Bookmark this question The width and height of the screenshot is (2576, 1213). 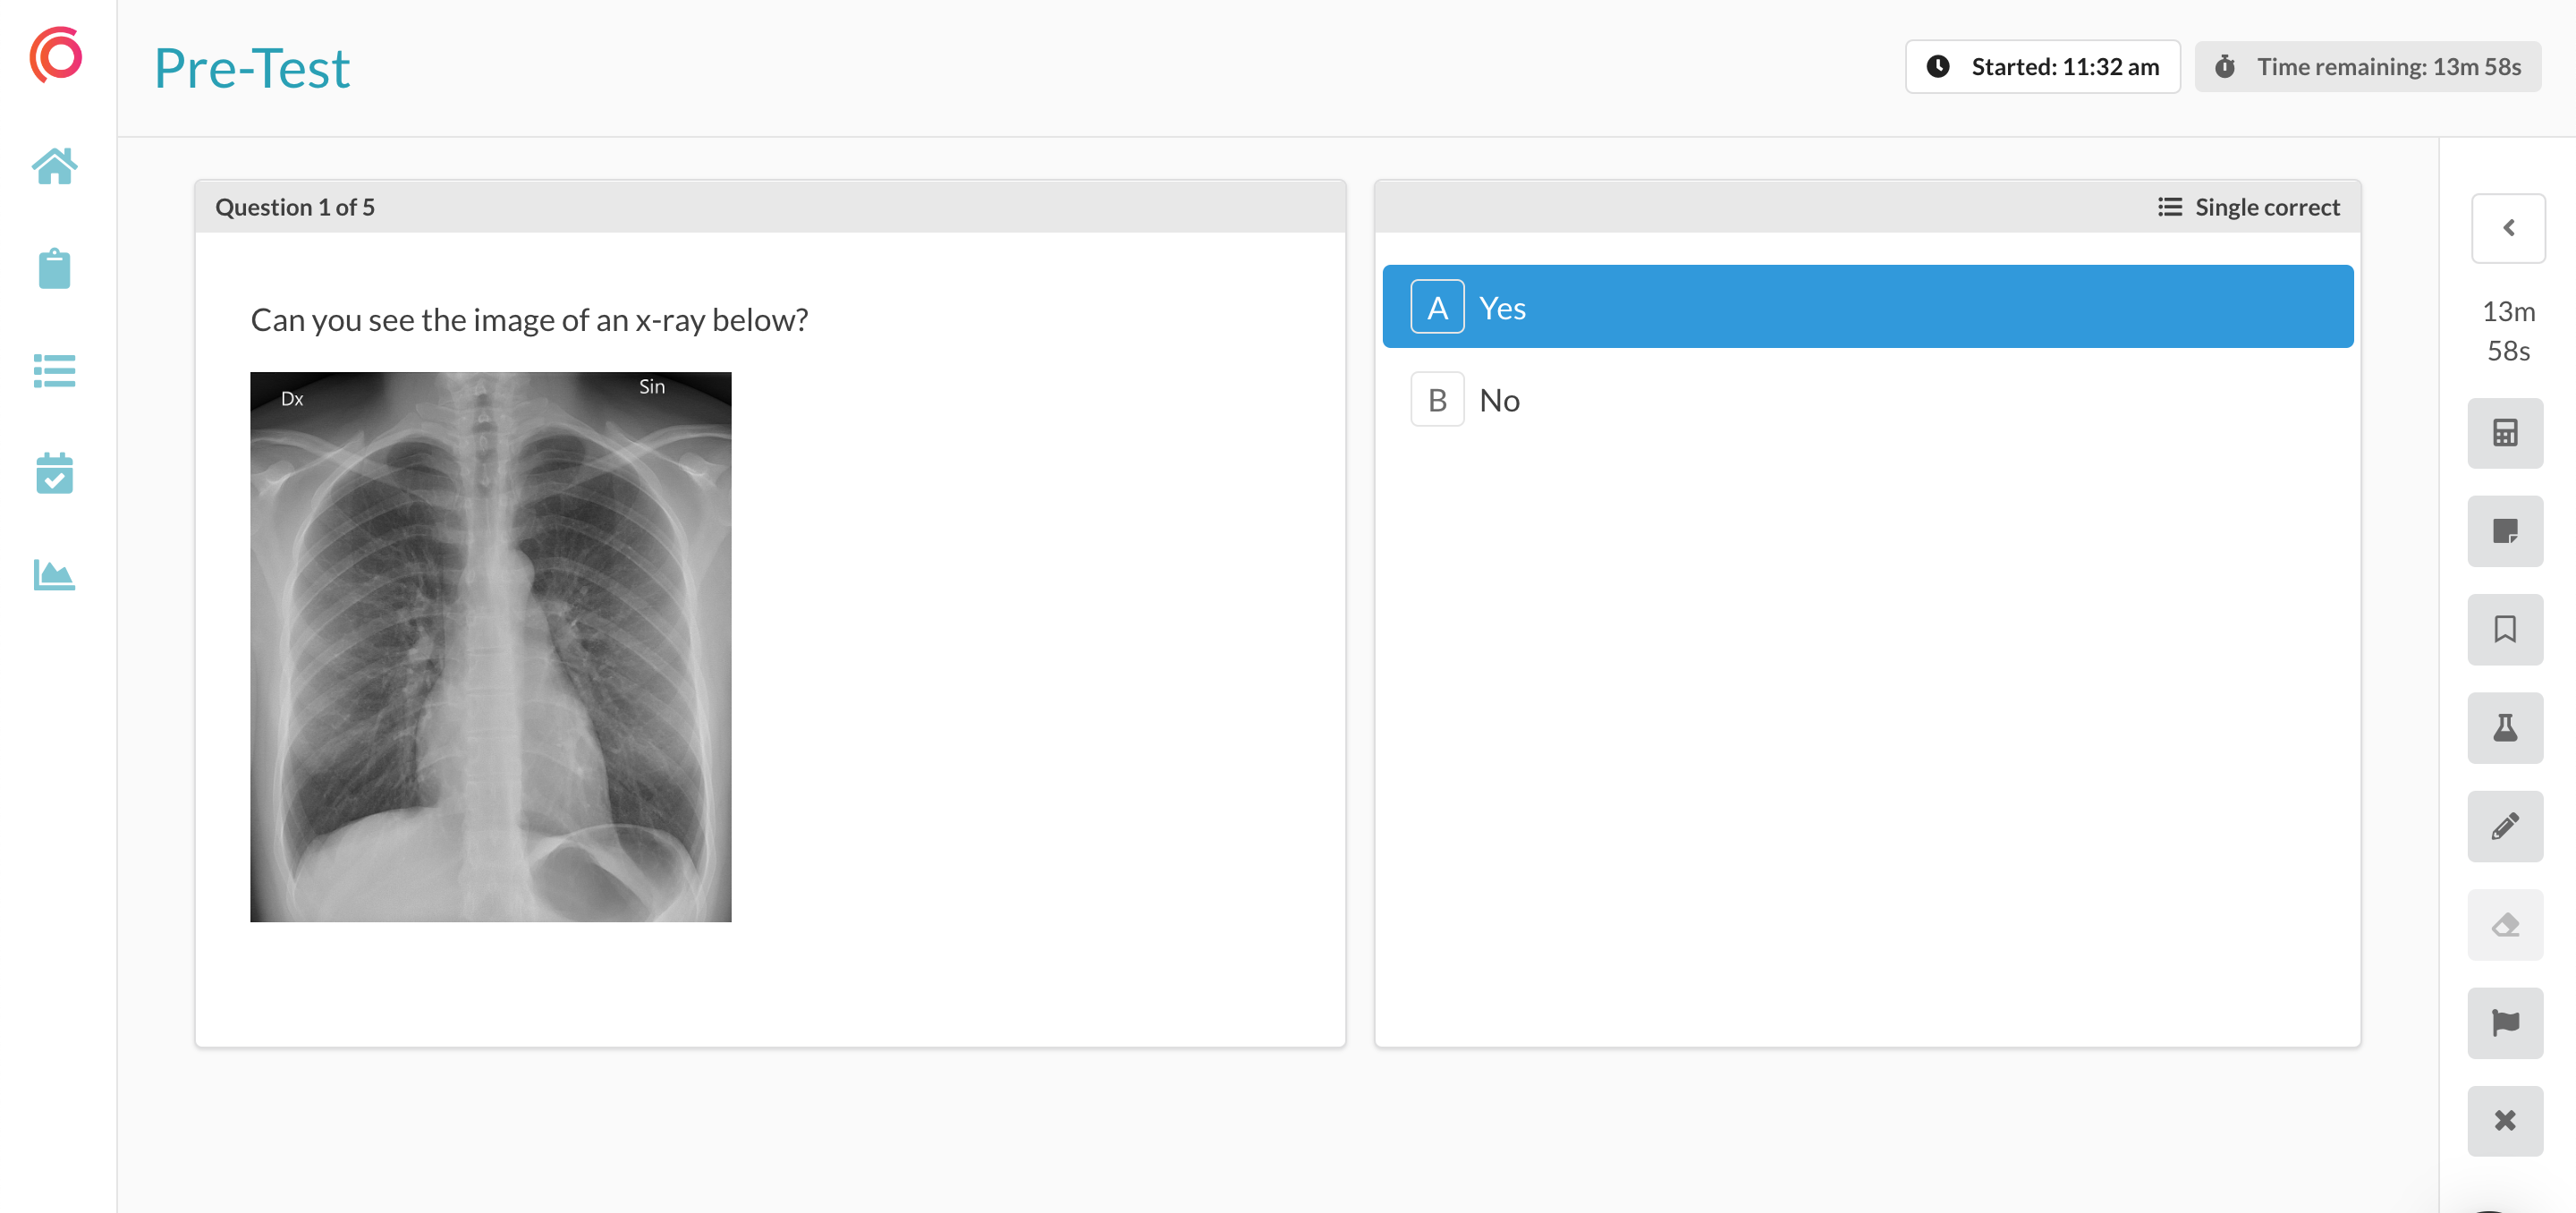(x=2504, y=629)
